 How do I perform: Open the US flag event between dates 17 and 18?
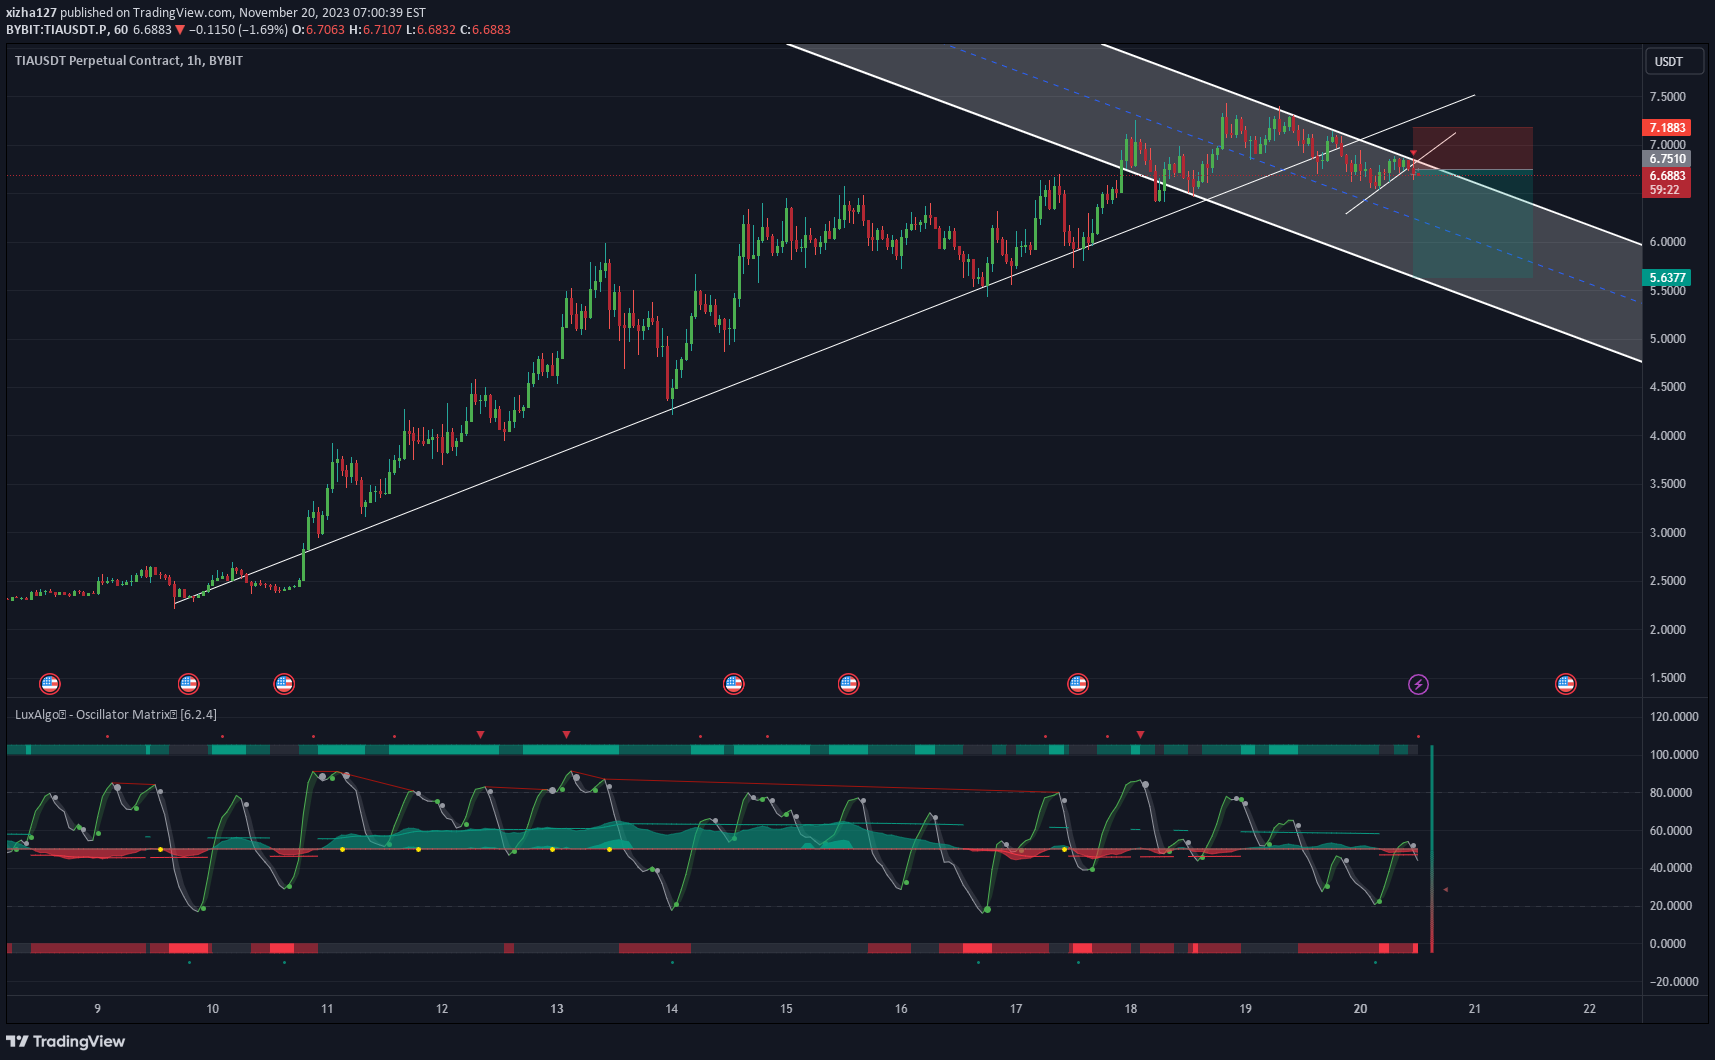pos(1078,684)
